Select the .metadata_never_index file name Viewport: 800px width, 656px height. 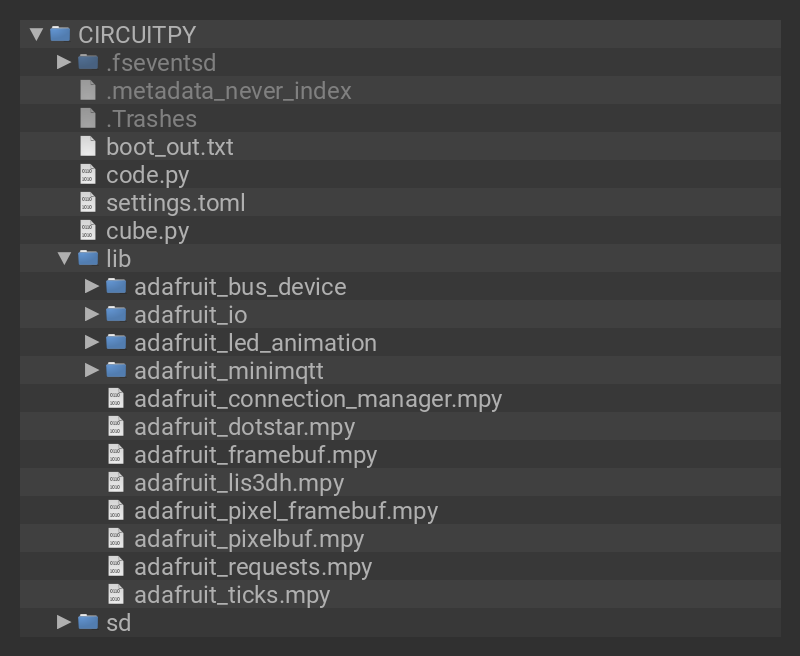[x=228, y=90]
